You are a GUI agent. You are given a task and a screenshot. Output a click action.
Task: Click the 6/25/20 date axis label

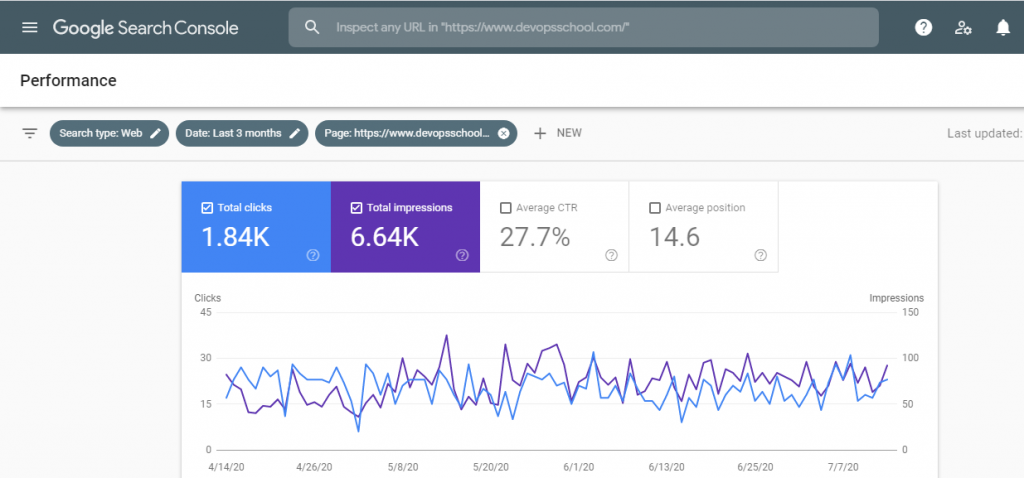click(x=756, y=468)
